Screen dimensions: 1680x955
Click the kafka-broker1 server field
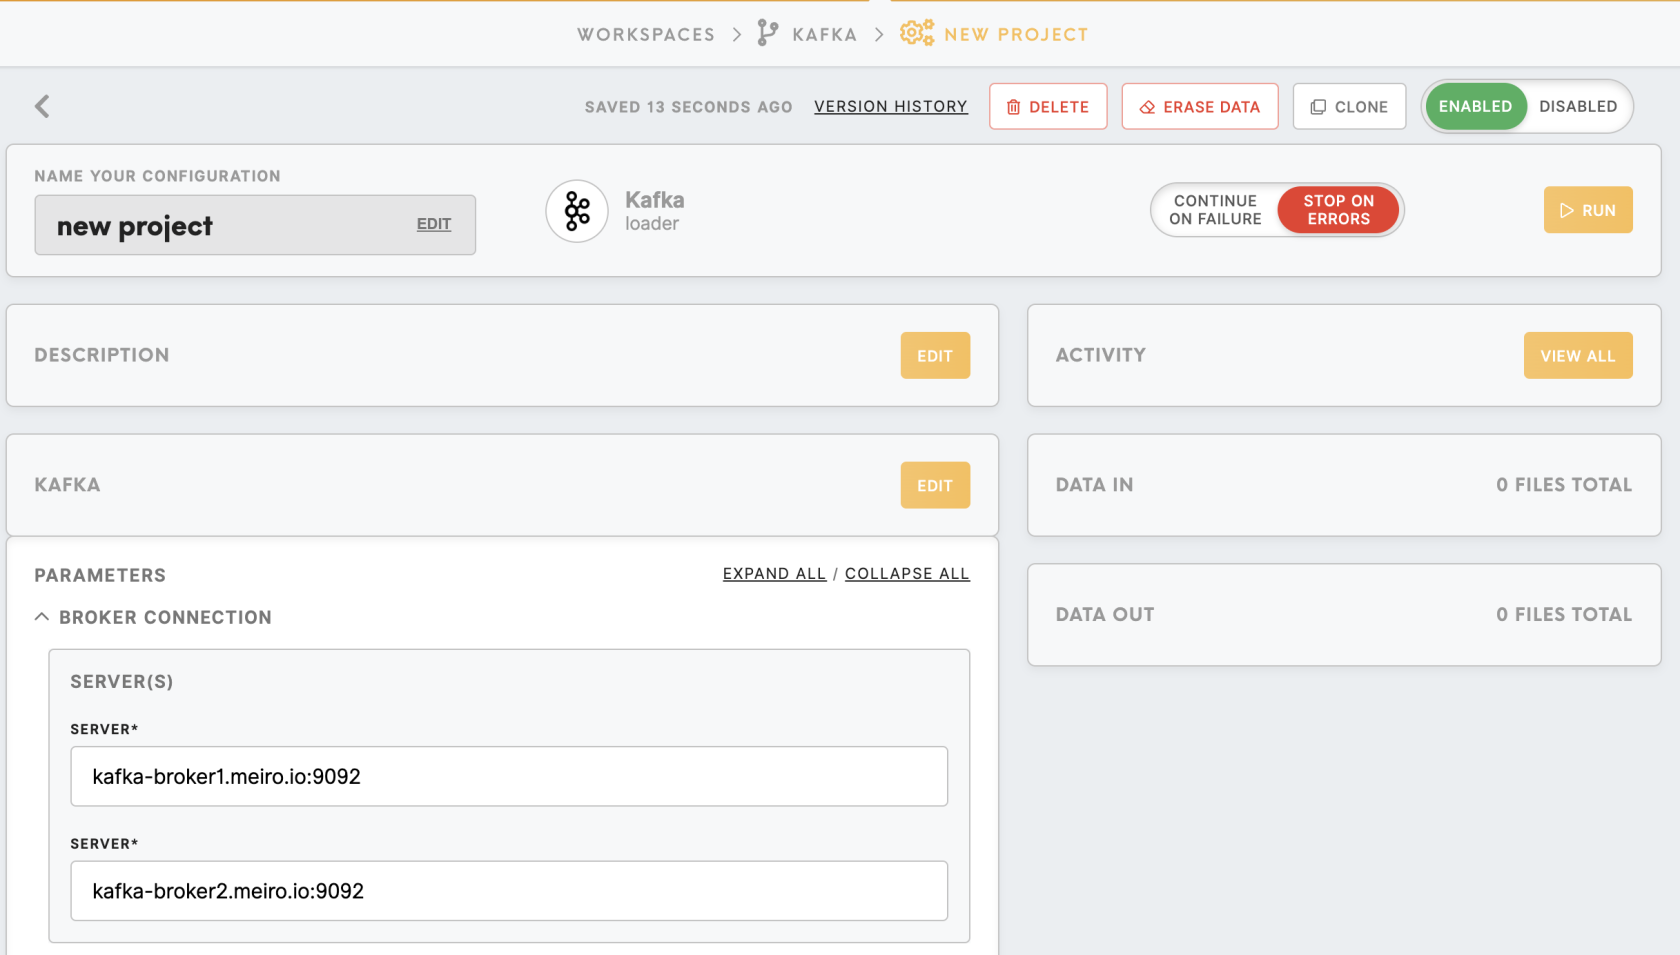[x=509, y=776]
